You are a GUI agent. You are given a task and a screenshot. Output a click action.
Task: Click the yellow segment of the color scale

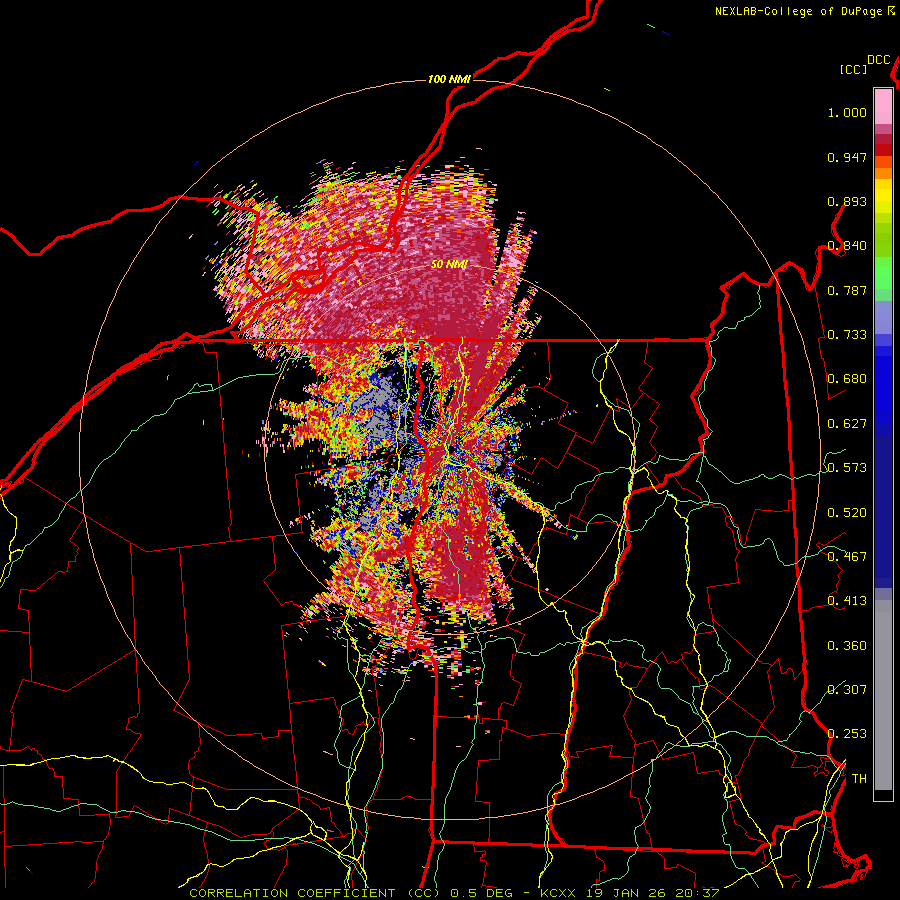click(x=883, y=197)
